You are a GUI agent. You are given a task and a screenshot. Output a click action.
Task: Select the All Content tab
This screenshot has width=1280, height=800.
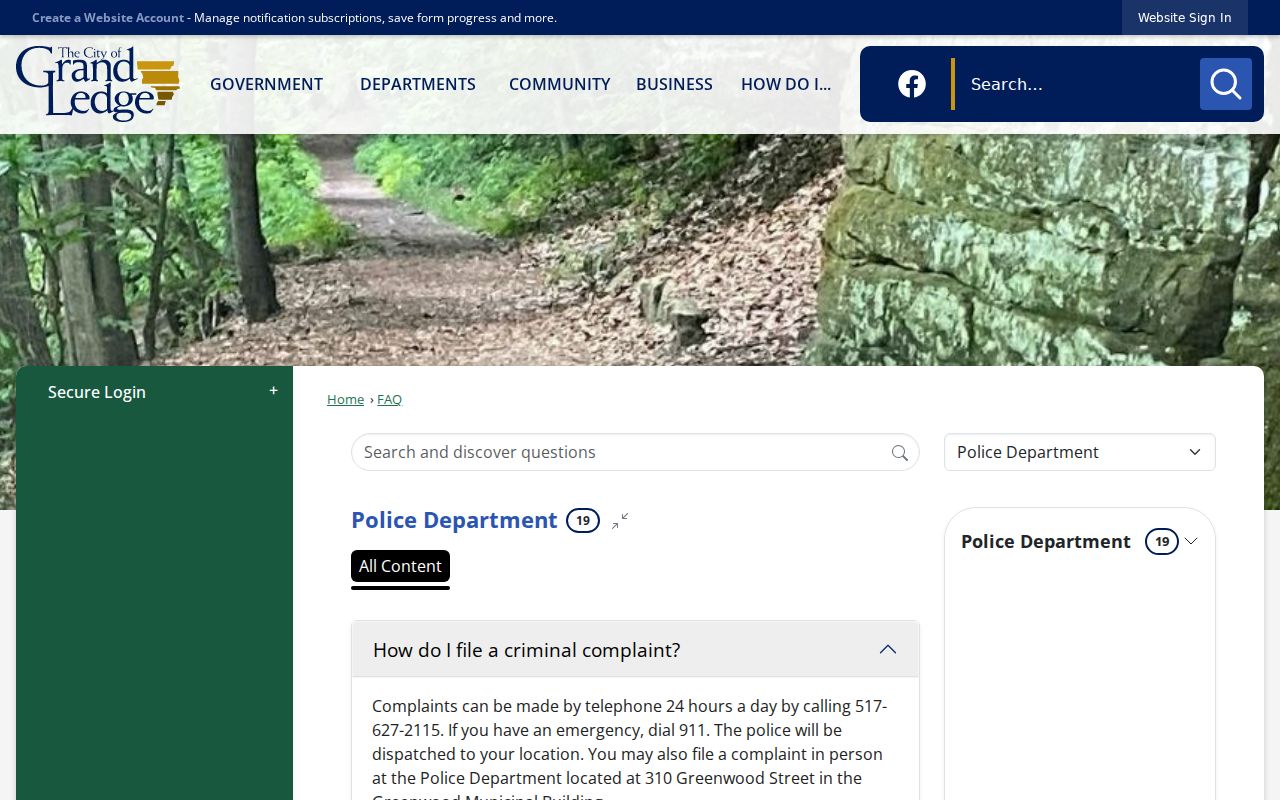point(400,566)
